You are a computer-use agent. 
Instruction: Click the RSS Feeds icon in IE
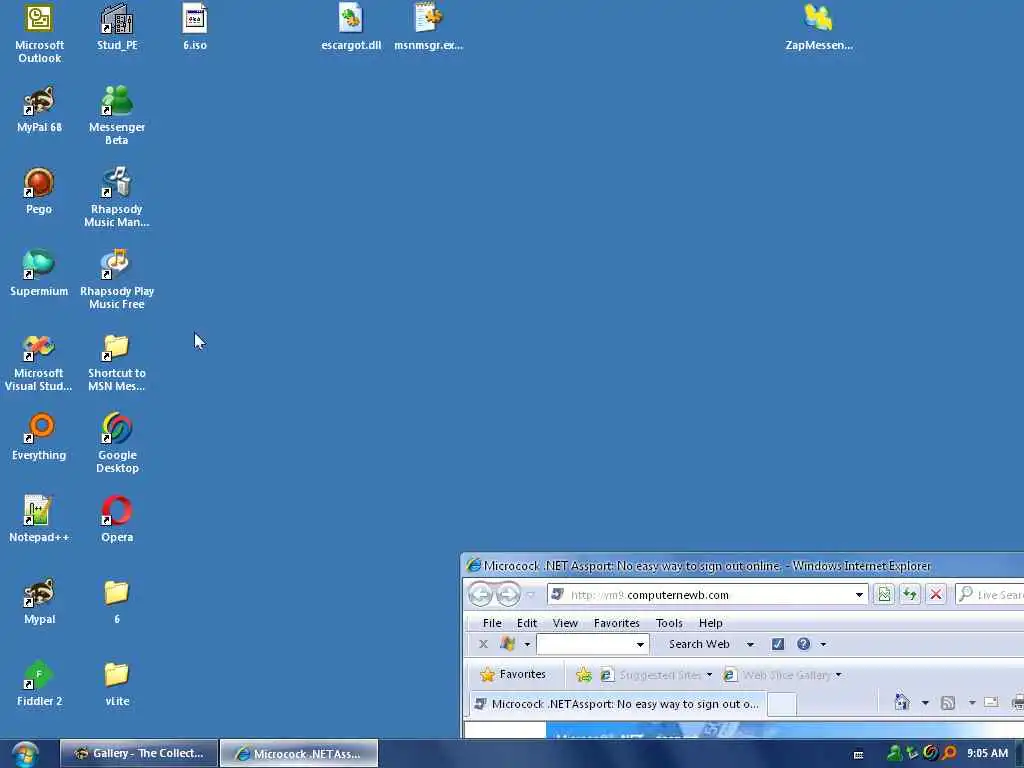pos(948,703)
